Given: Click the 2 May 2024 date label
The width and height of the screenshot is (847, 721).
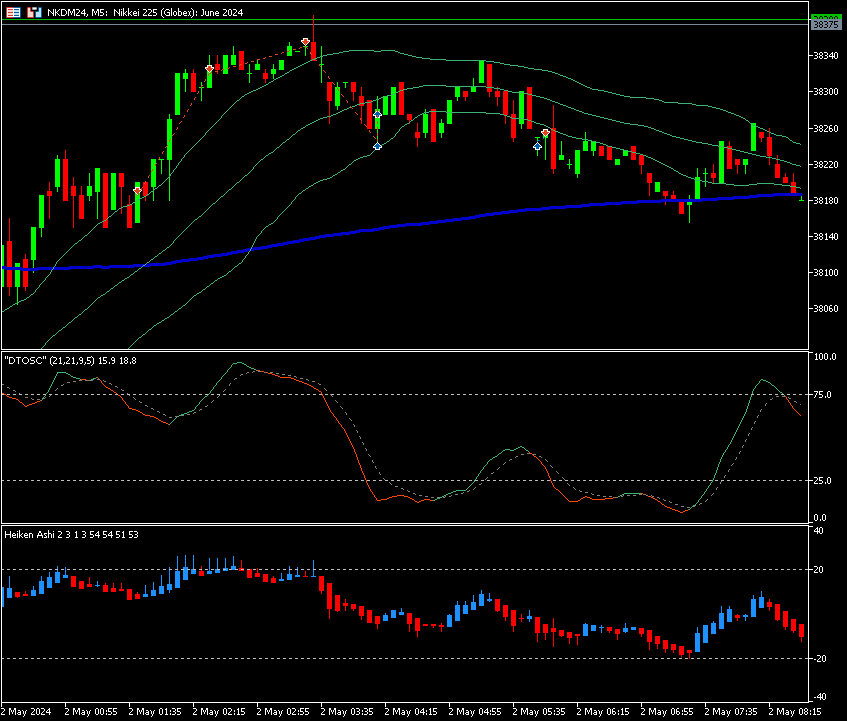Looking at the screenshot, I should pos(26,711).
